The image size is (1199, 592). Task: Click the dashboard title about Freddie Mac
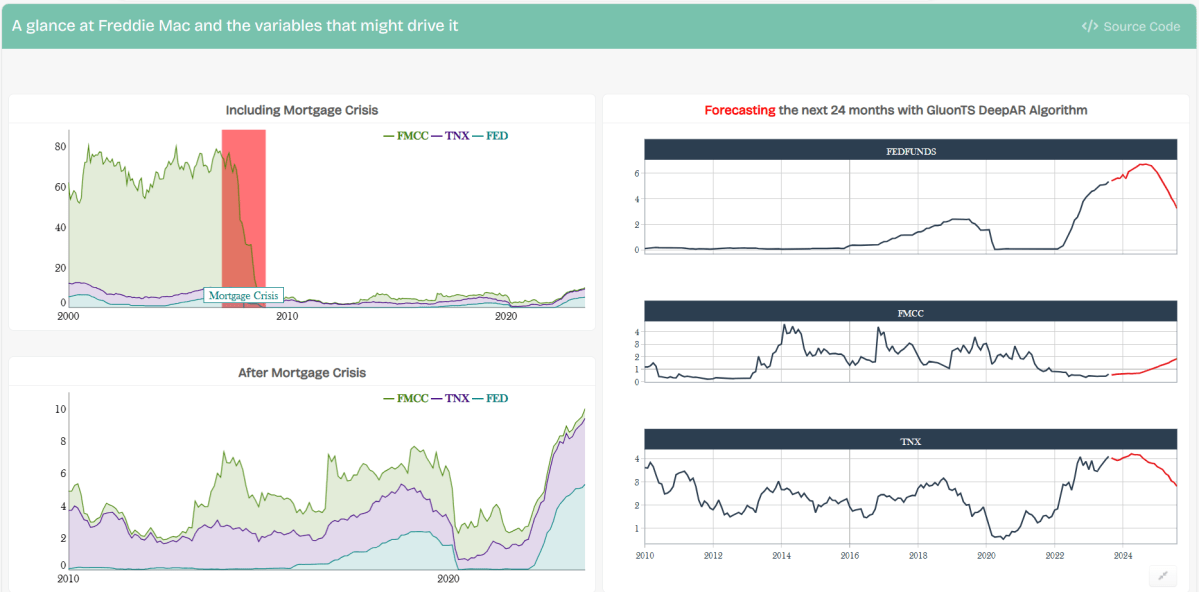[235, 26]
